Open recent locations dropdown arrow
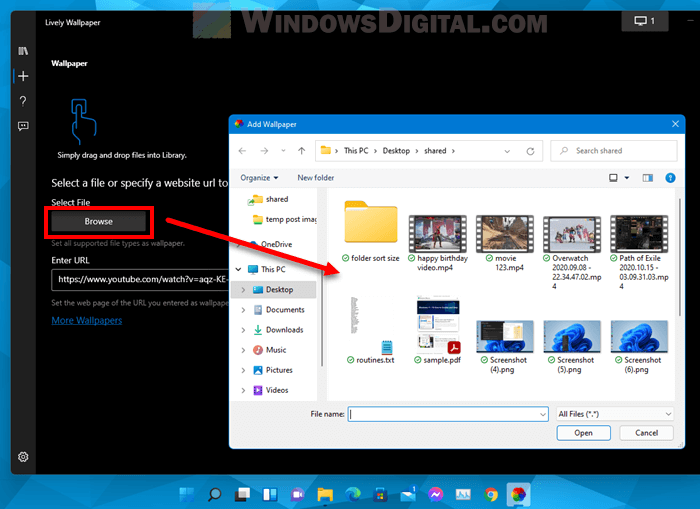Viewport: 700px width, 509px height. pos(283,151)
